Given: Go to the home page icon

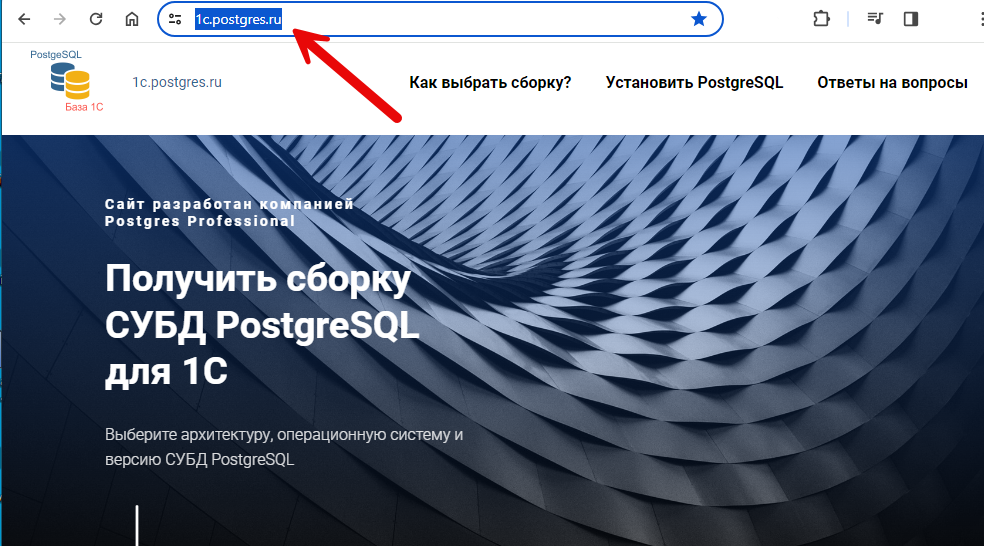Looking at the screenshot, I should coord(132,19).
